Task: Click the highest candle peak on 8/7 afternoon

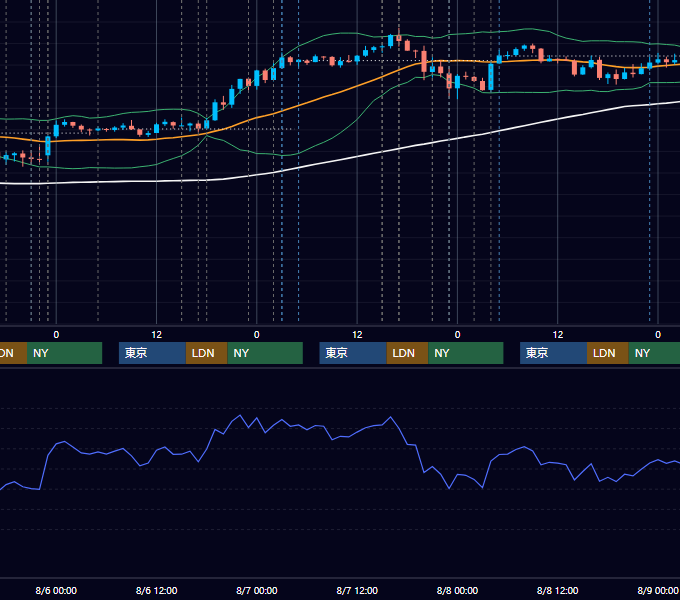Action: click(x=399, y=36)
